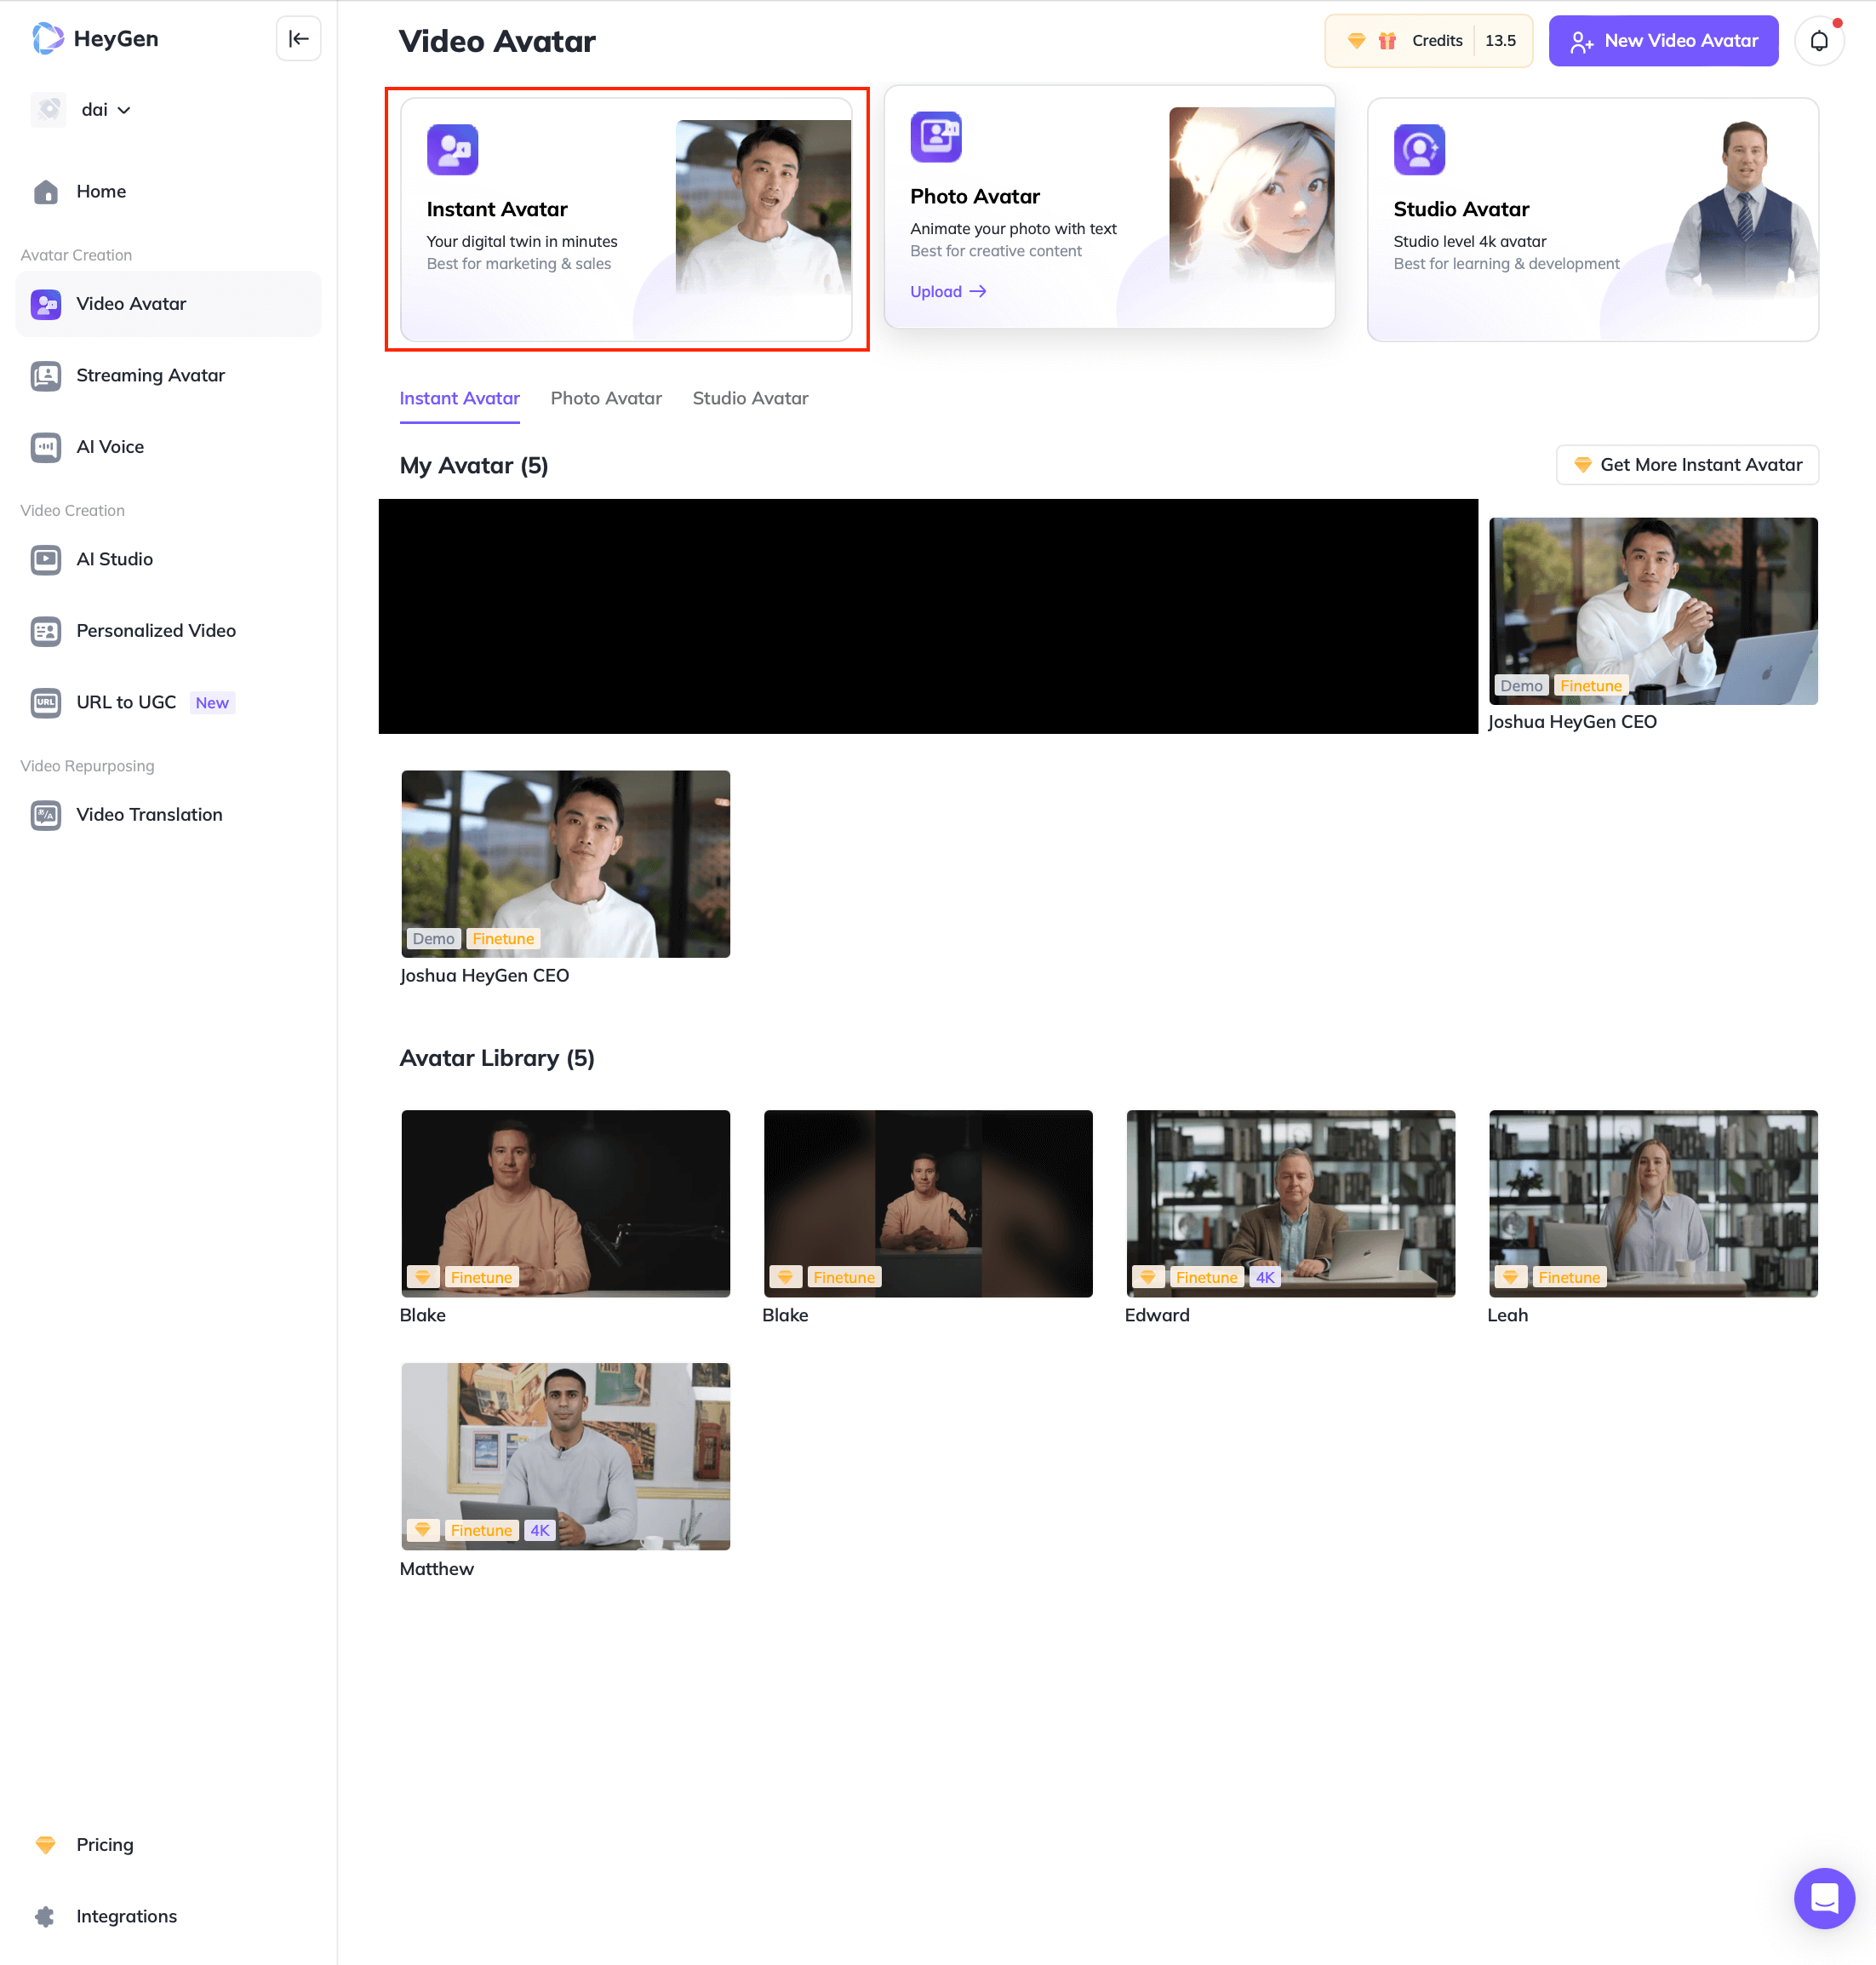Click the Upload link in the Photo Avatar card
The image size is (1876, 1965).
coord(948,291)
